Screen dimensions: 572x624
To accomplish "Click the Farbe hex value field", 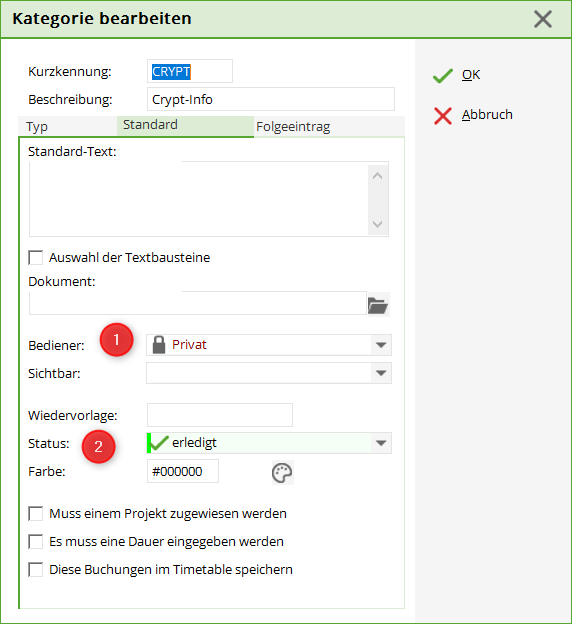I will [x=183, y=472].
